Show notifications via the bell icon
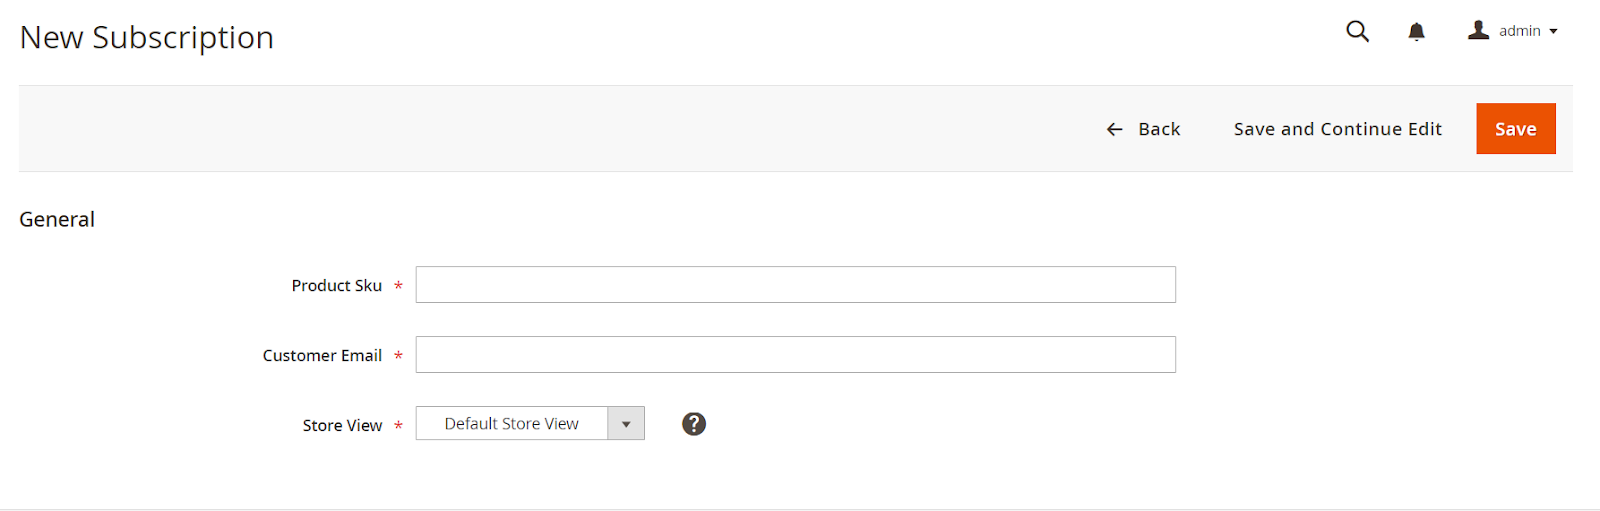The width and height of the screenshot is (1600, 511). point(1416,32)
